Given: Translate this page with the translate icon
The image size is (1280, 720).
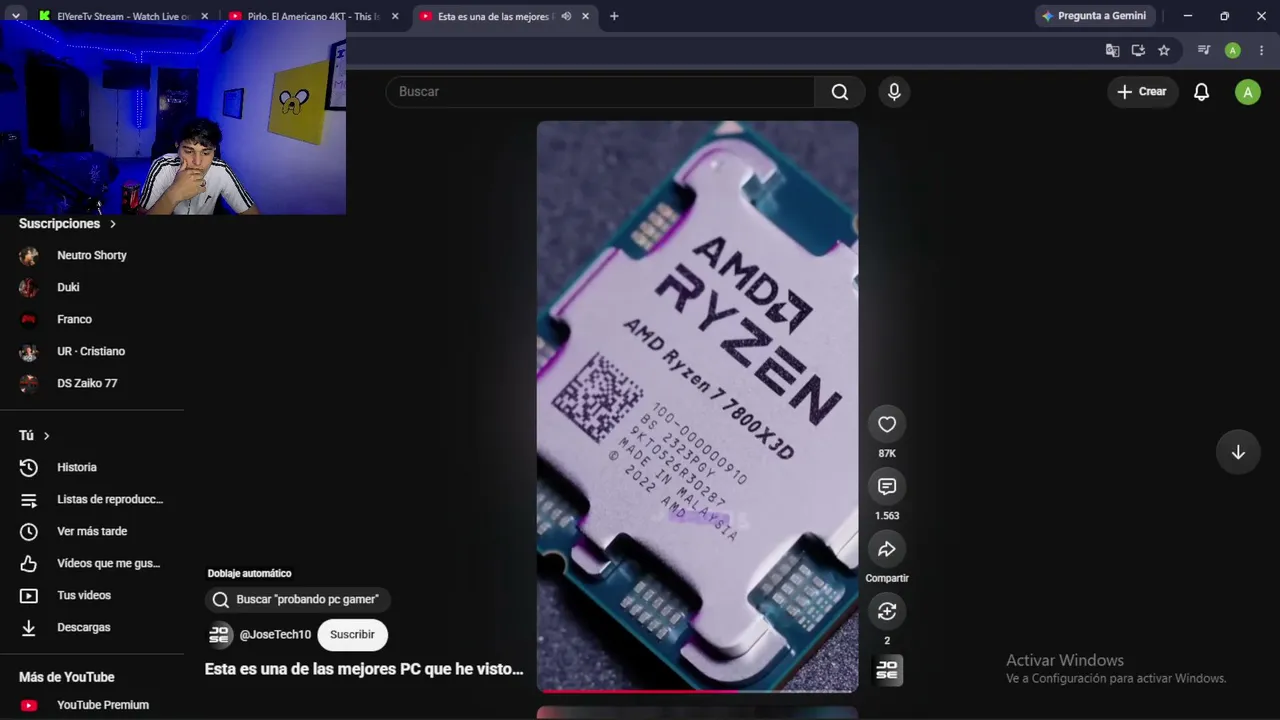Looking at the screenshot, I should pos(1112,50).
